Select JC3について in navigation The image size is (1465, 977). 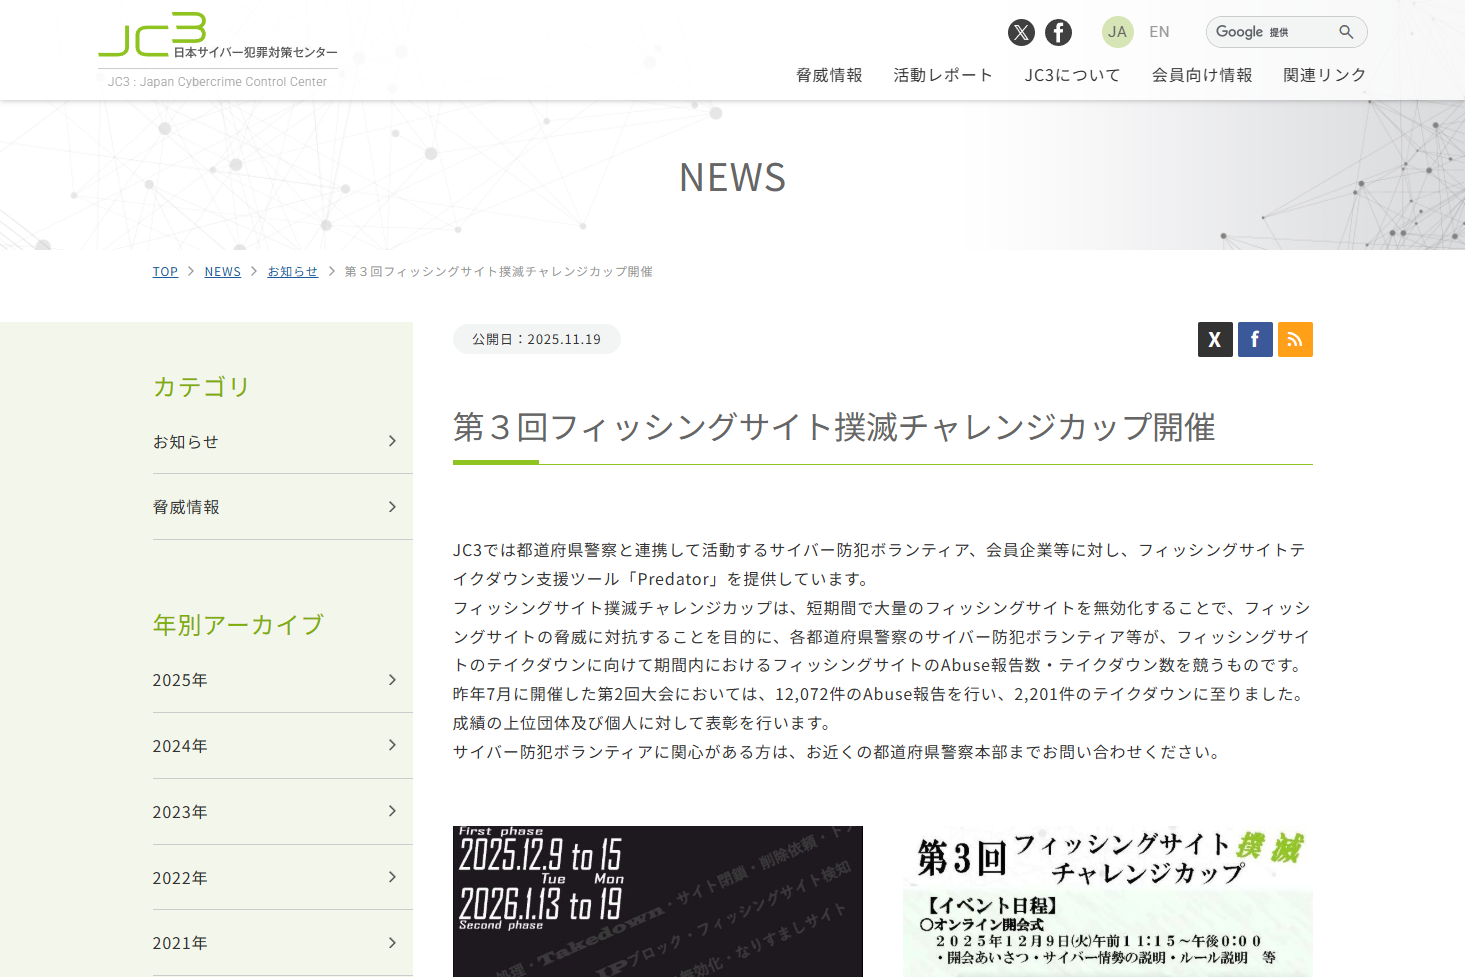tap(1072, 75)
